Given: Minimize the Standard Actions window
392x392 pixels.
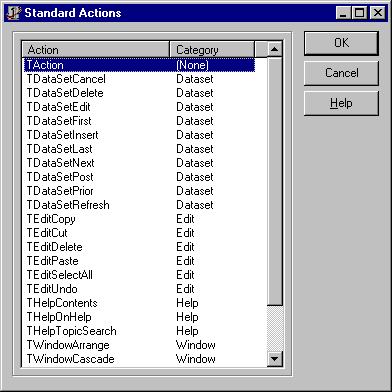Looking at the screenshot, I should click(343, 13).
